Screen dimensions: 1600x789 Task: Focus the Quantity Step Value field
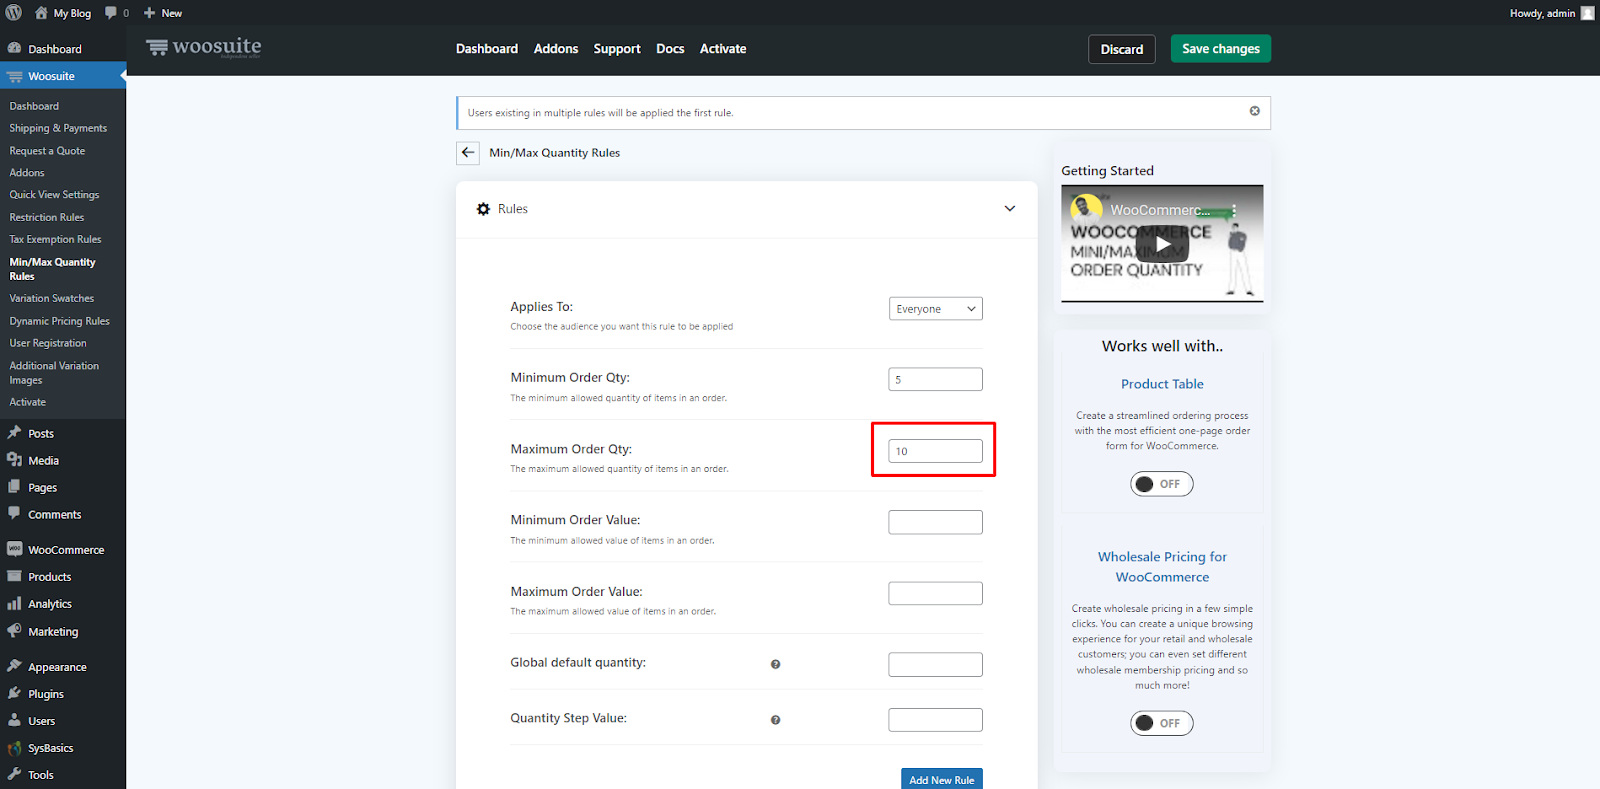pos(935,720)
